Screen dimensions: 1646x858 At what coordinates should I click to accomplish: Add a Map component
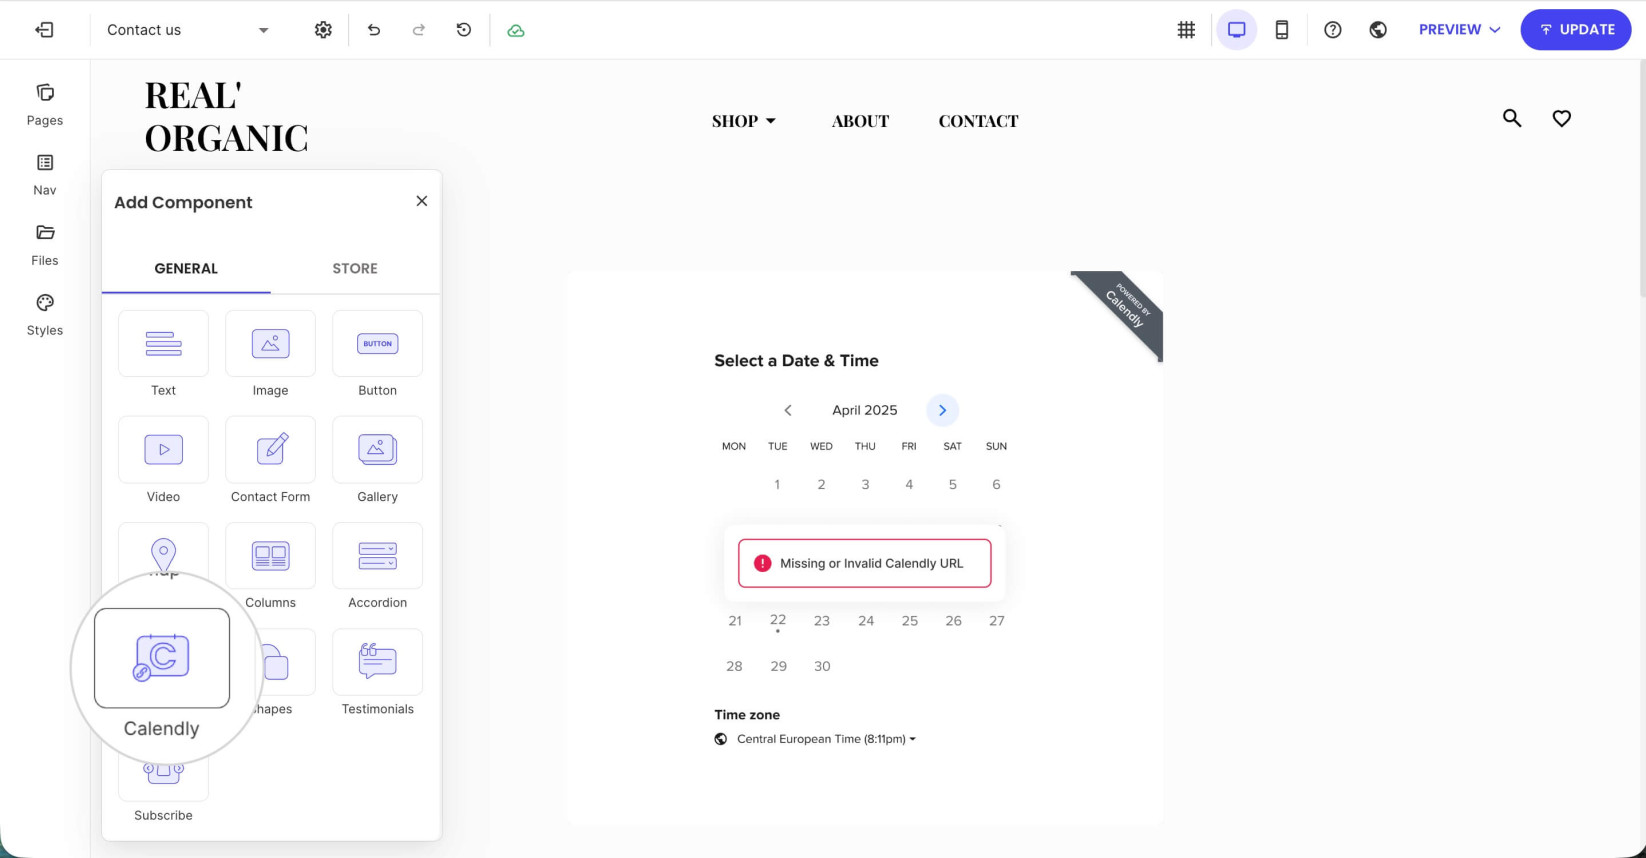click(163, 550)
